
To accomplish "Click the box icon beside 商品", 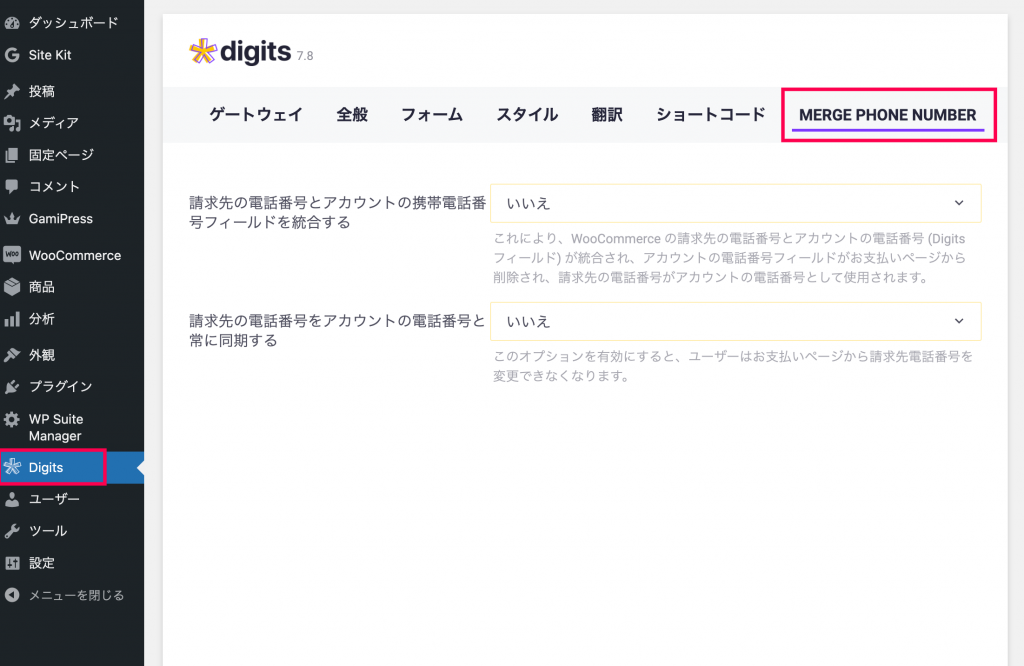I will (x=12, y=287).
